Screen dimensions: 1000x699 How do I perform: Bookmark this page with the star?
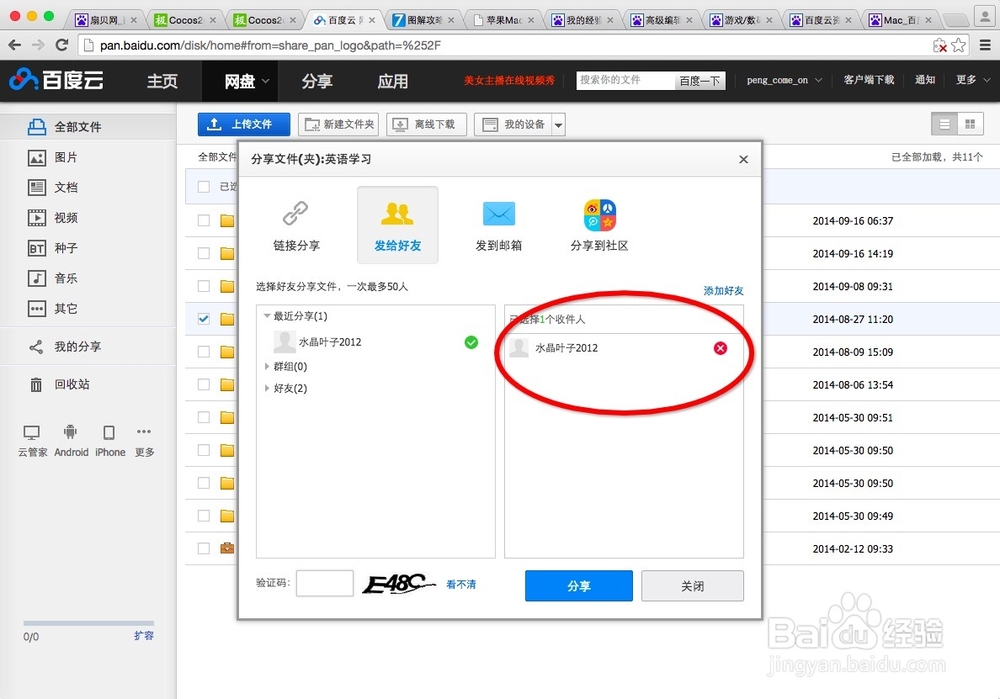click(x=959, y=45)
